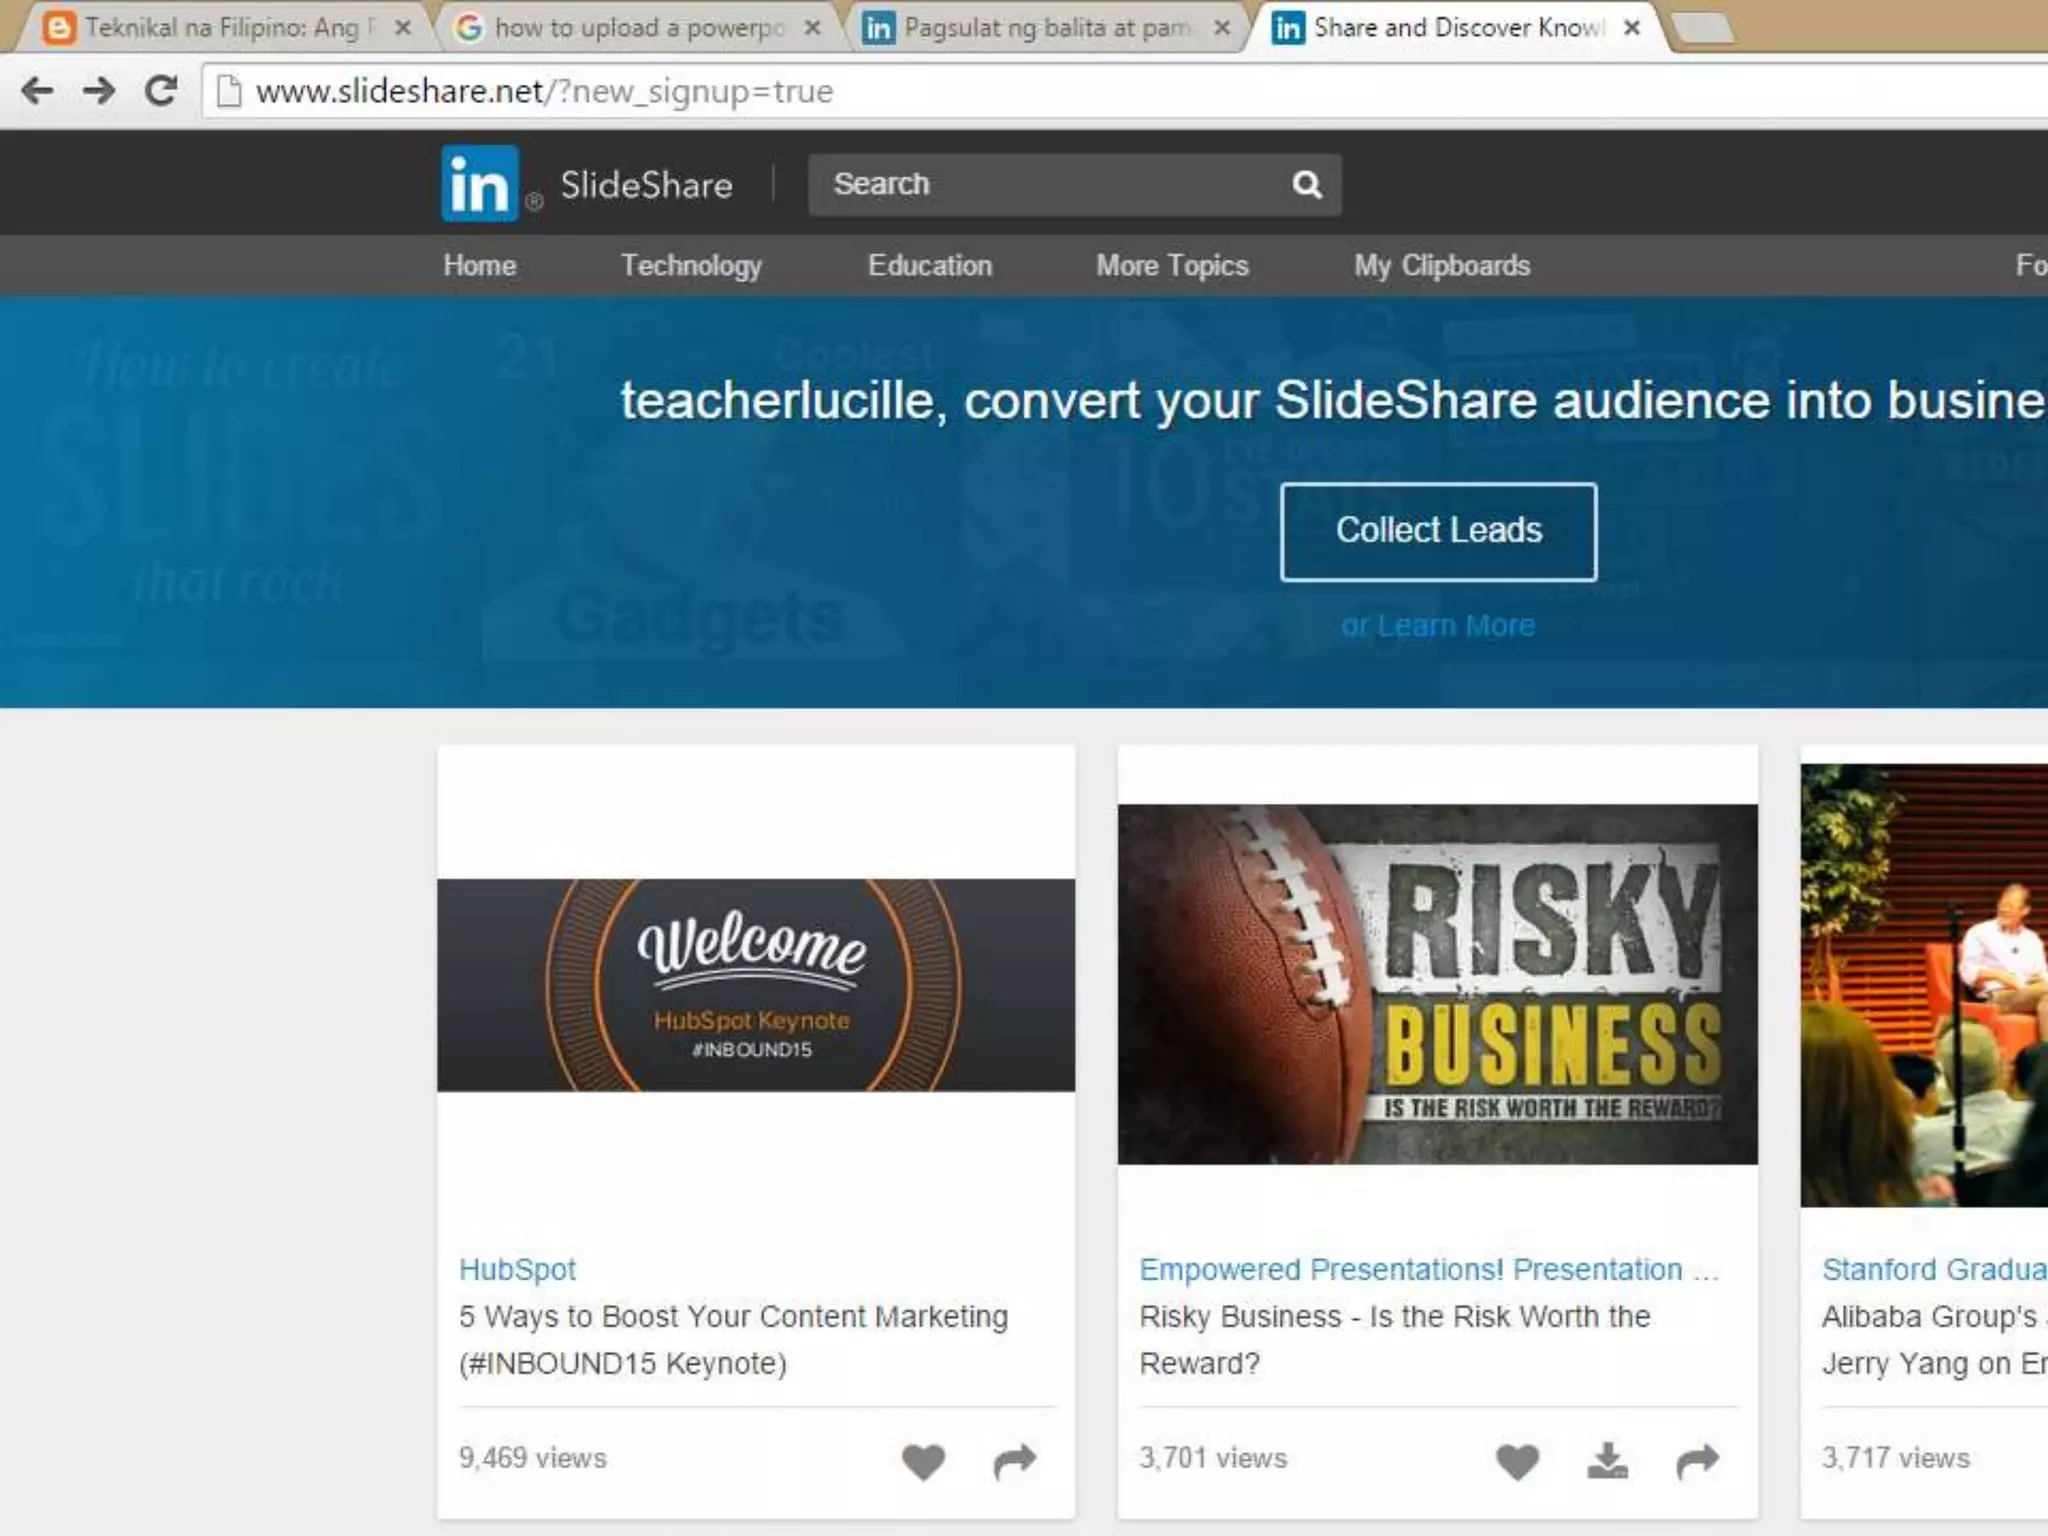Download the Risky Business presentation
Screen dimensions: 2048x1536
point(1607,1461)
